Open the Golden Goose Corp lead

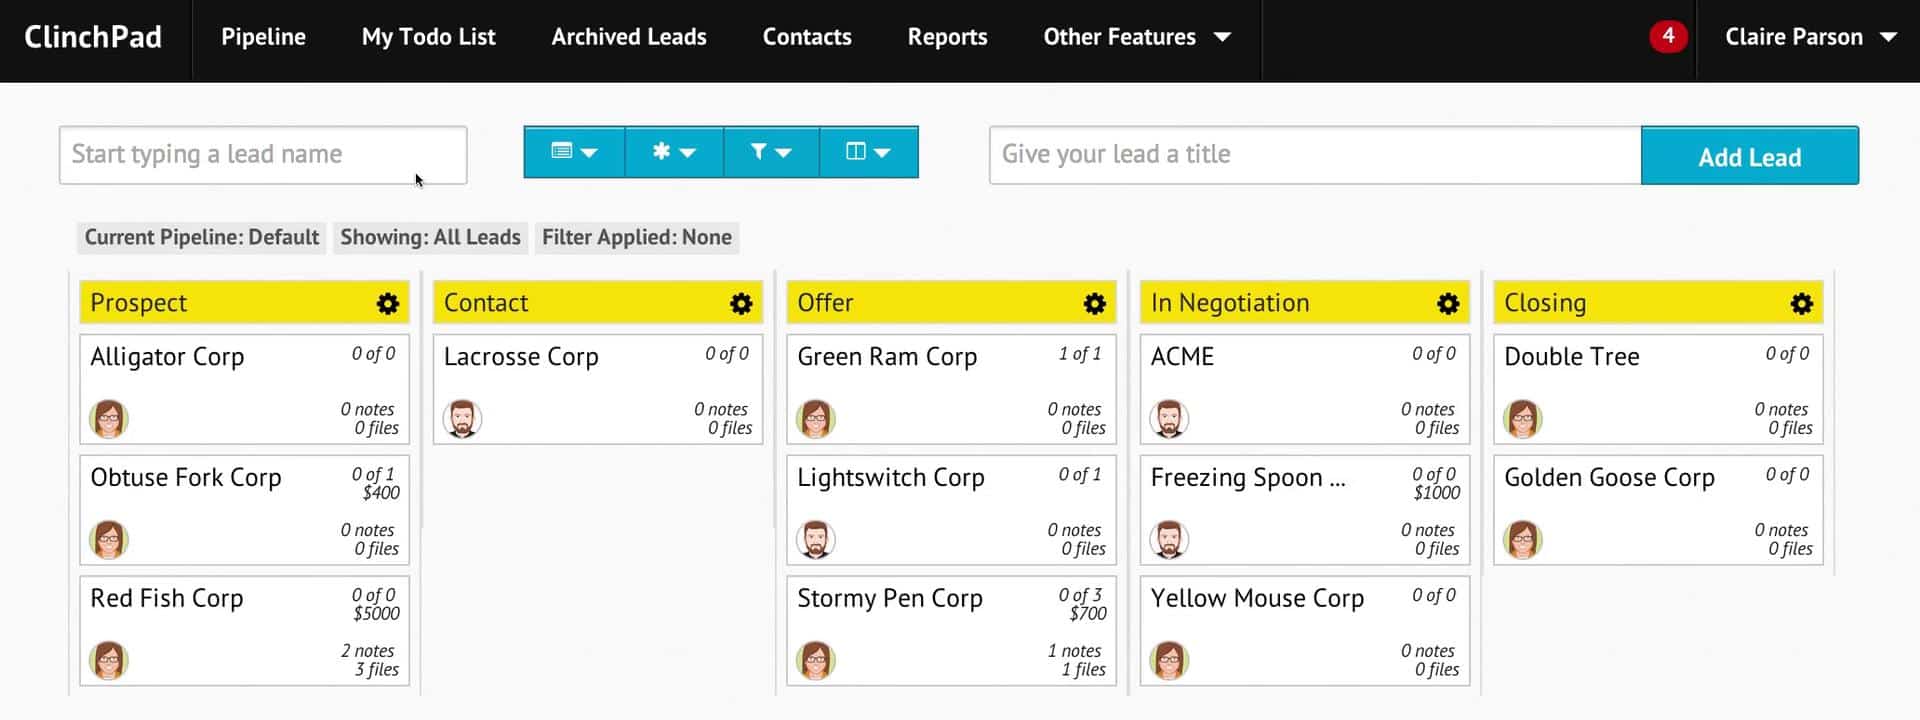[1609, 478]
